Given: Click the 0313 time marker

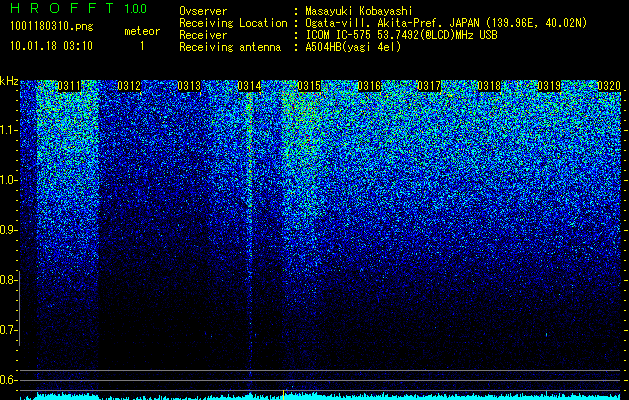Looking at the screenshot, I should (x=189, y=86).
